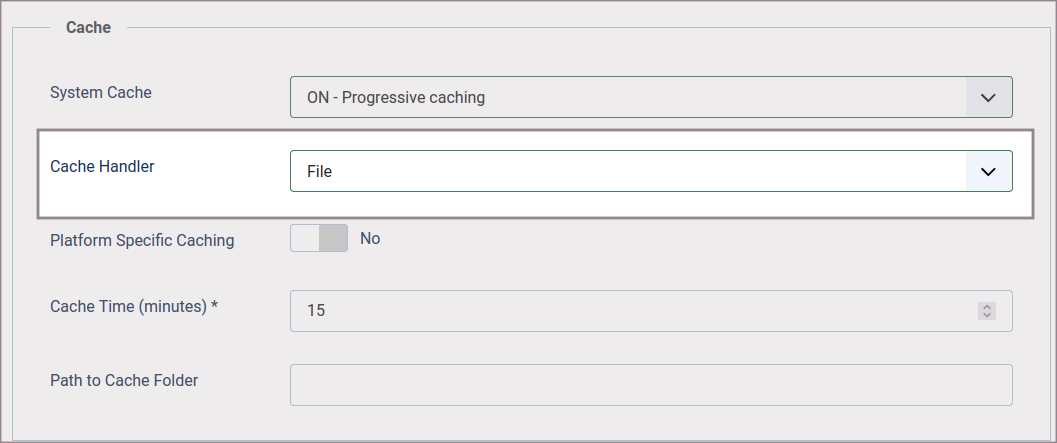
Task: Select the Platform Specific Caching label
Action: 142,240
